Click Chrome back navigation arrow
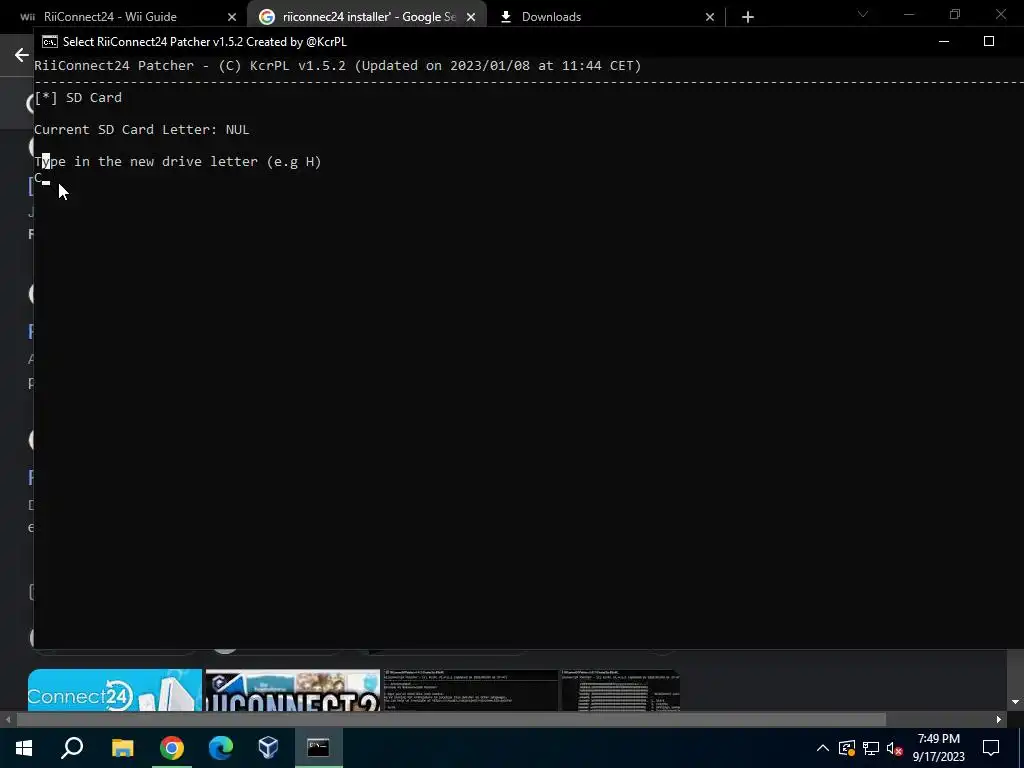This screenshot has height=768, width=1024. tap(21, 55)
